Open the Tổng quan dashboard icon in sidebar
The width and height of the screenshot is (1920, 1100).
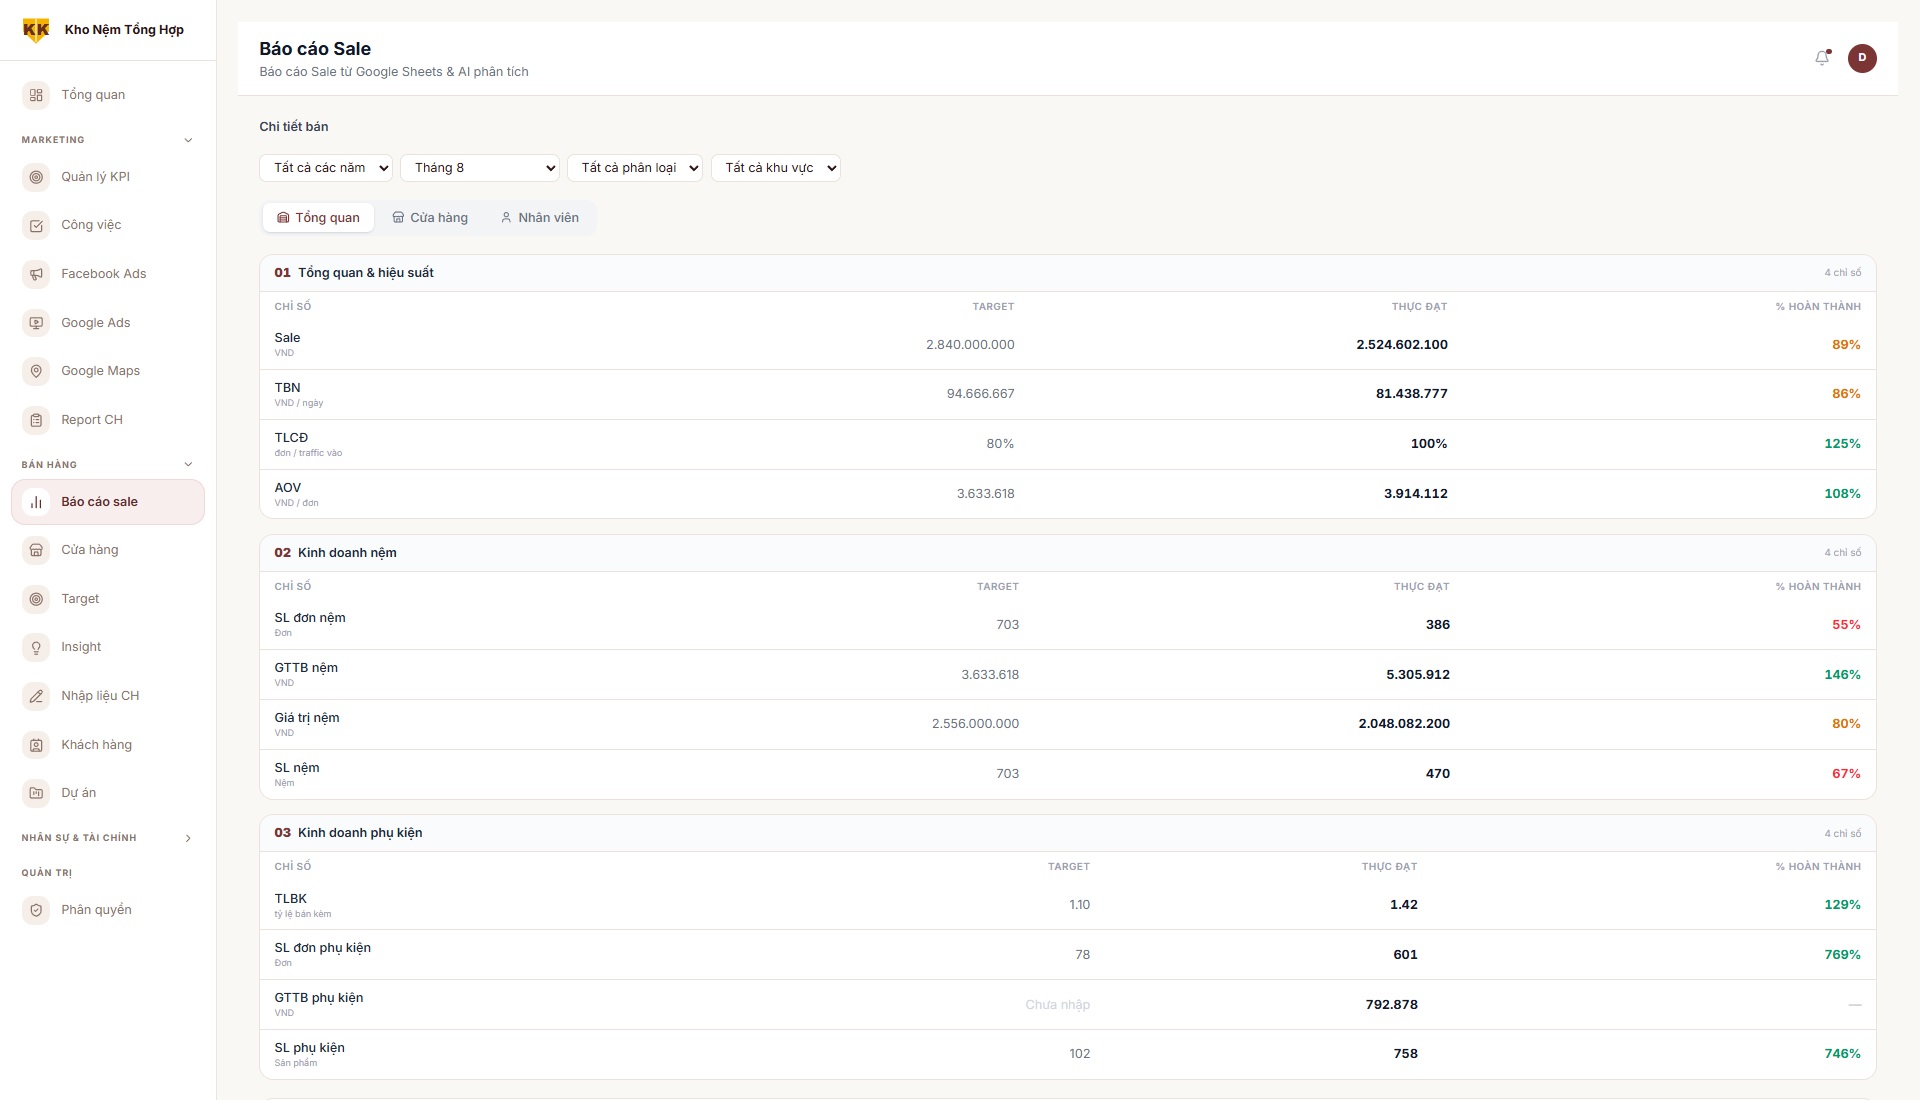tap(36, 95)
